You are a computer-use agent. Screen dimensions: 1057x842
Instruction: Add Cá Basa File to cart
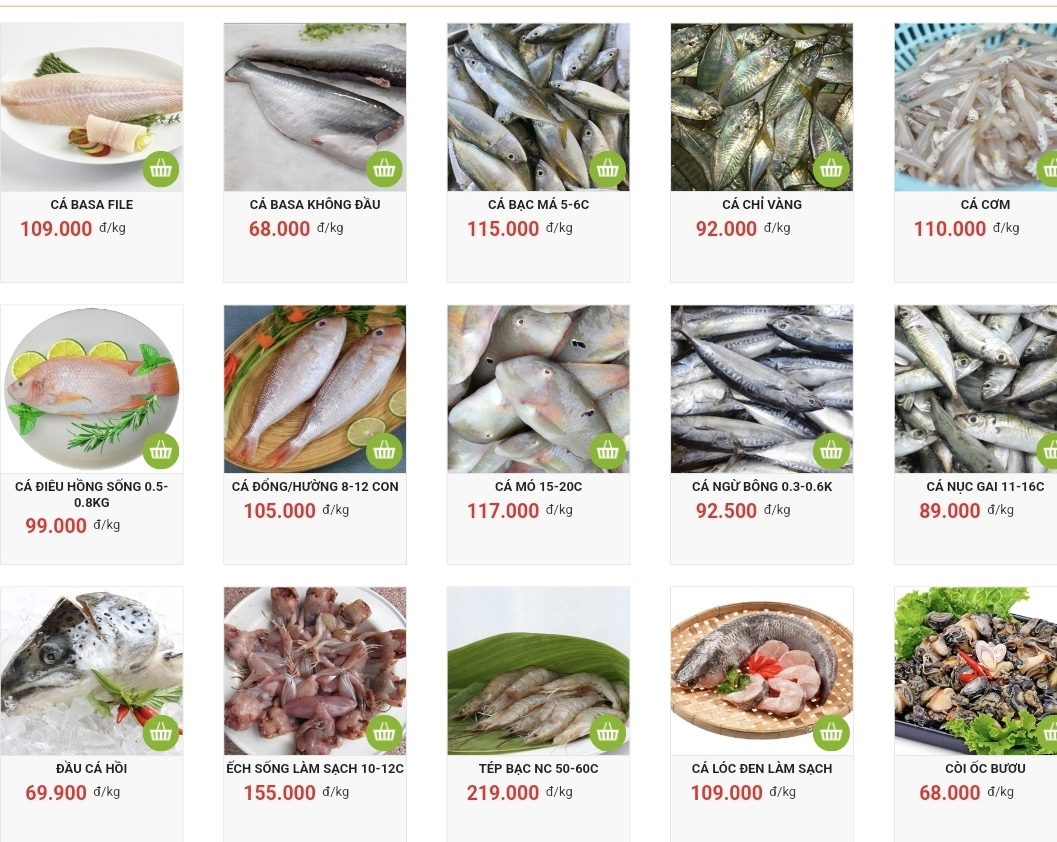pos(160,169)
